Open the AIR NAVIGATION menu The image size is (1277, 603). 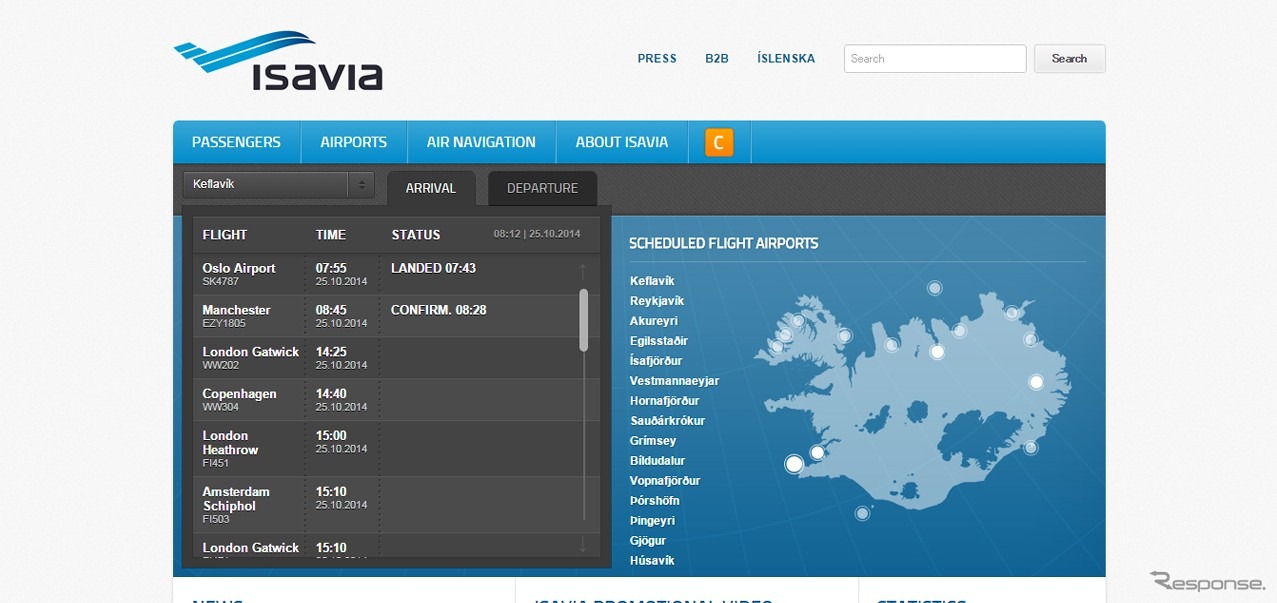coord(481,142)
